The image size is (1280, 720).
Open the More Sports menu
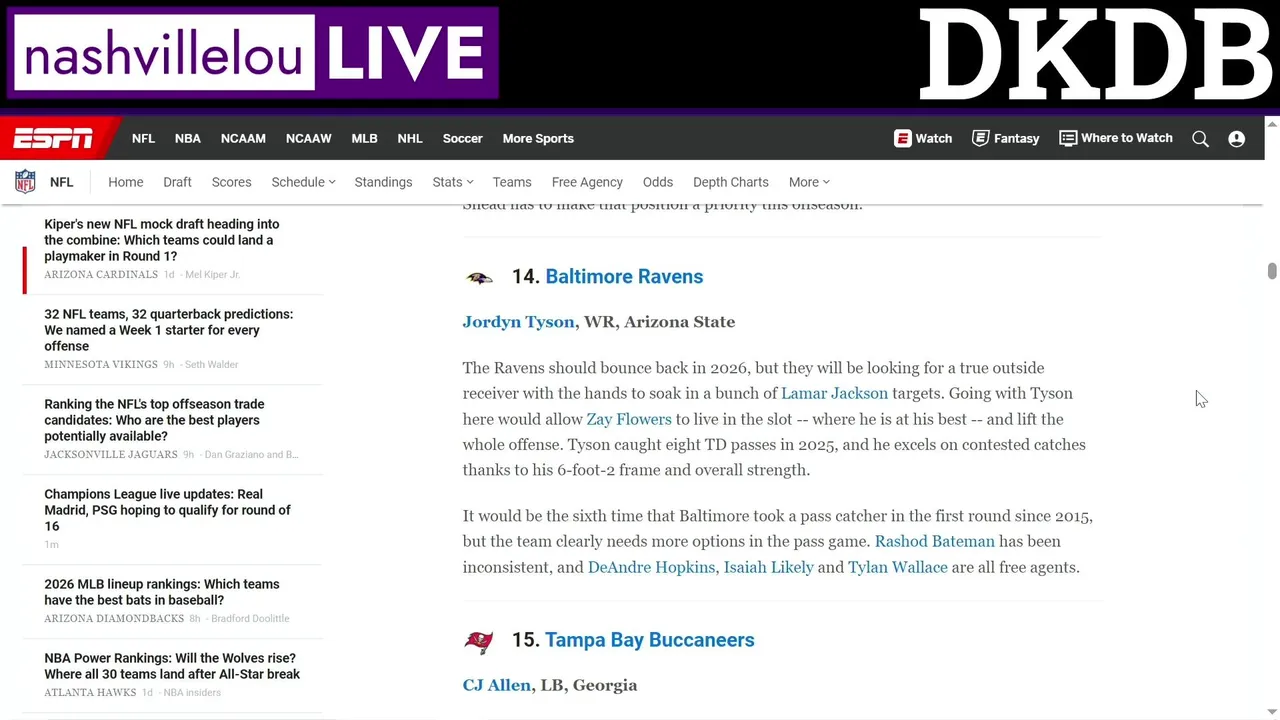[538, 138]
